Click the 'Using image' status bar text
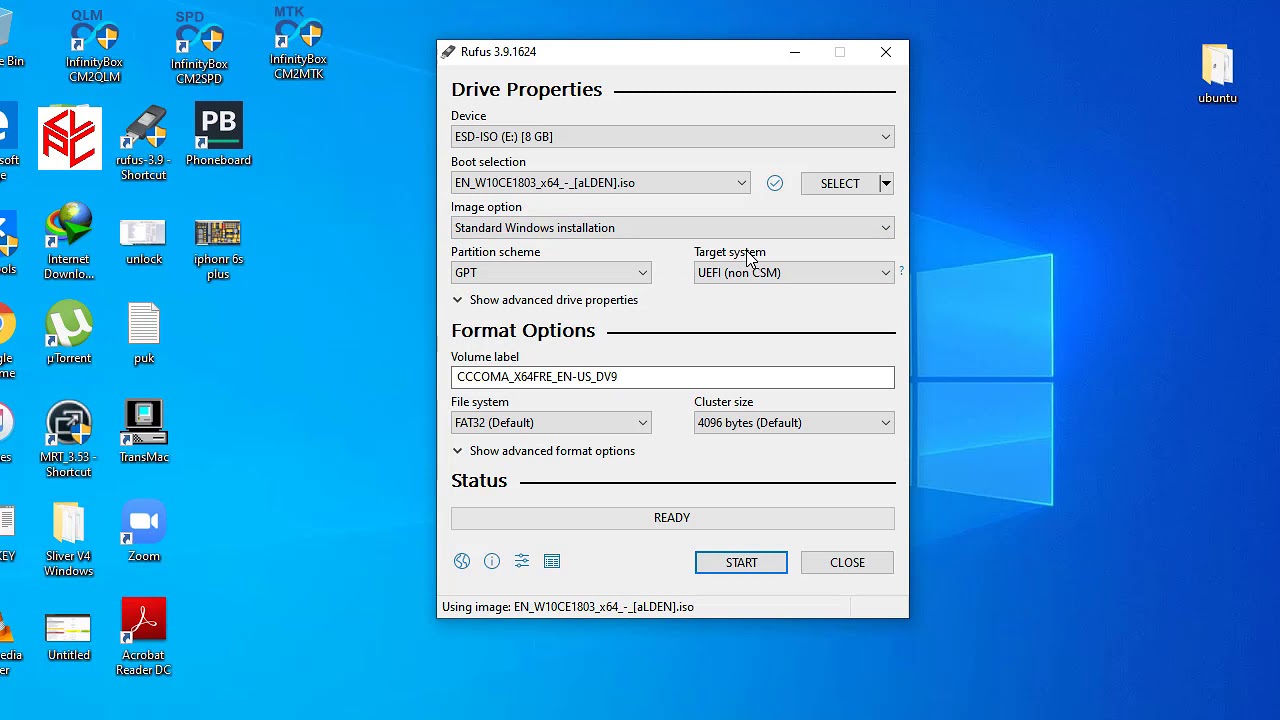The image size is (1280, 720). point(568,607)
